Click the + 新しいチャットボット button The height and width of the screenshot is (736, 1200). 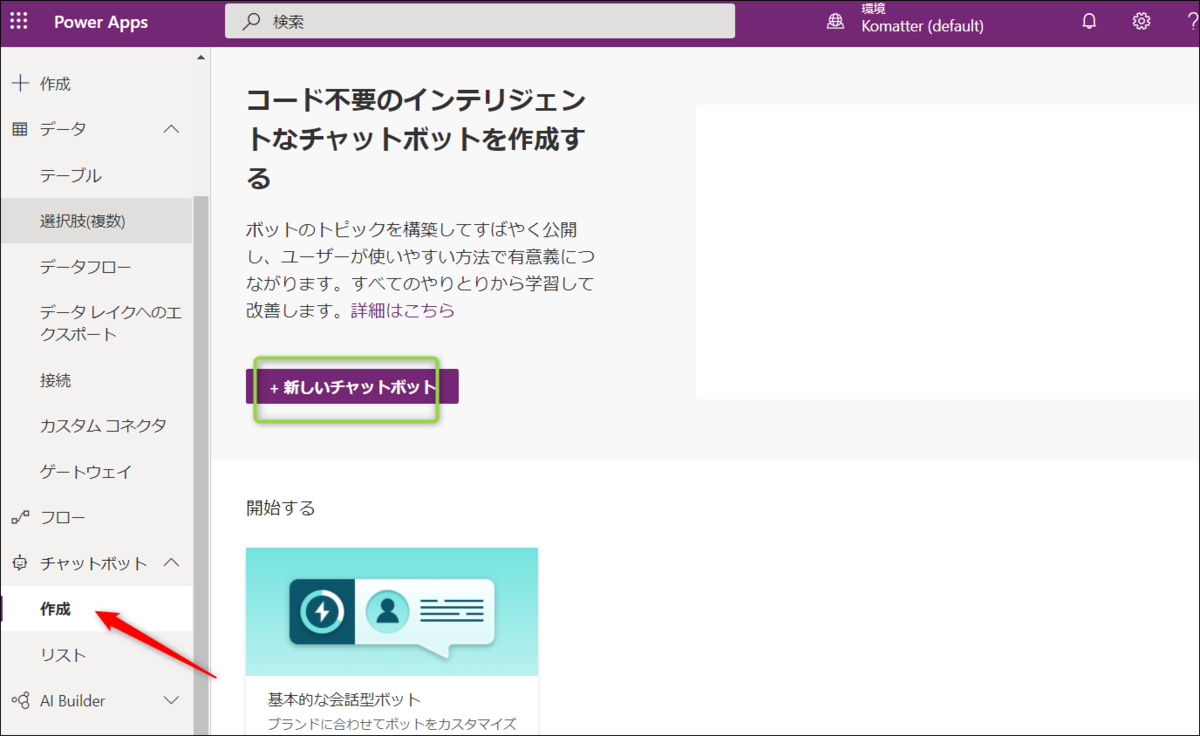point(352,387)
